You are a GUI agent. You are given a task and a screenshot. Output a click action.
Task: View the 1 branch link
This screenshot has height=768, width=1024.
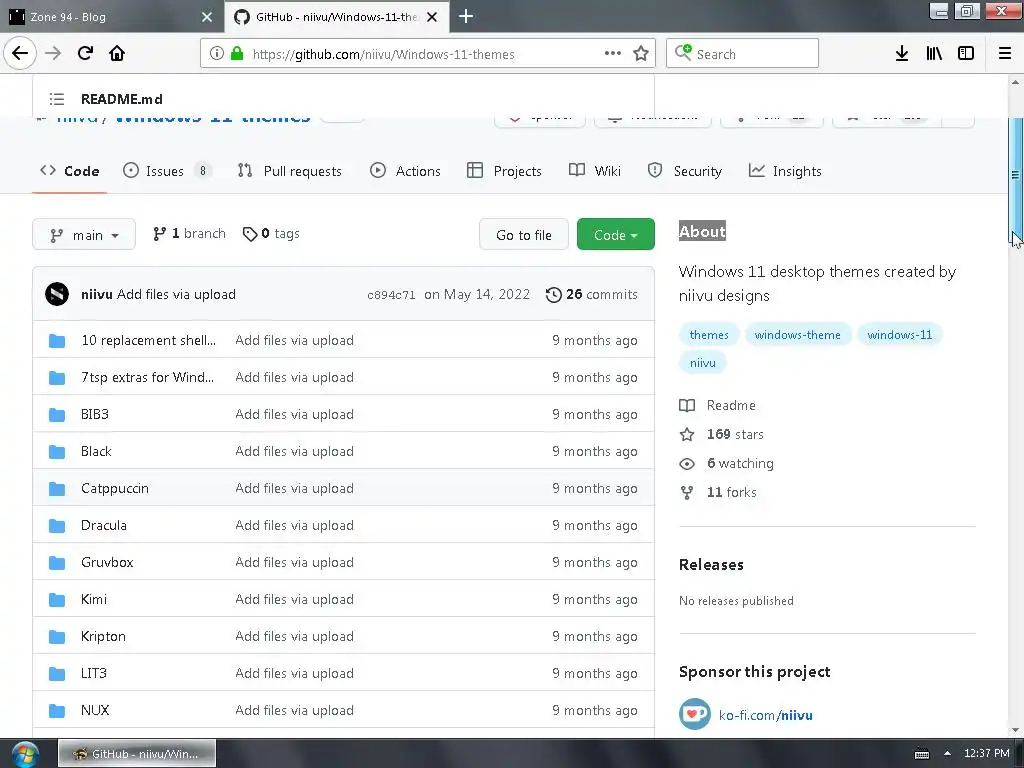189,234
